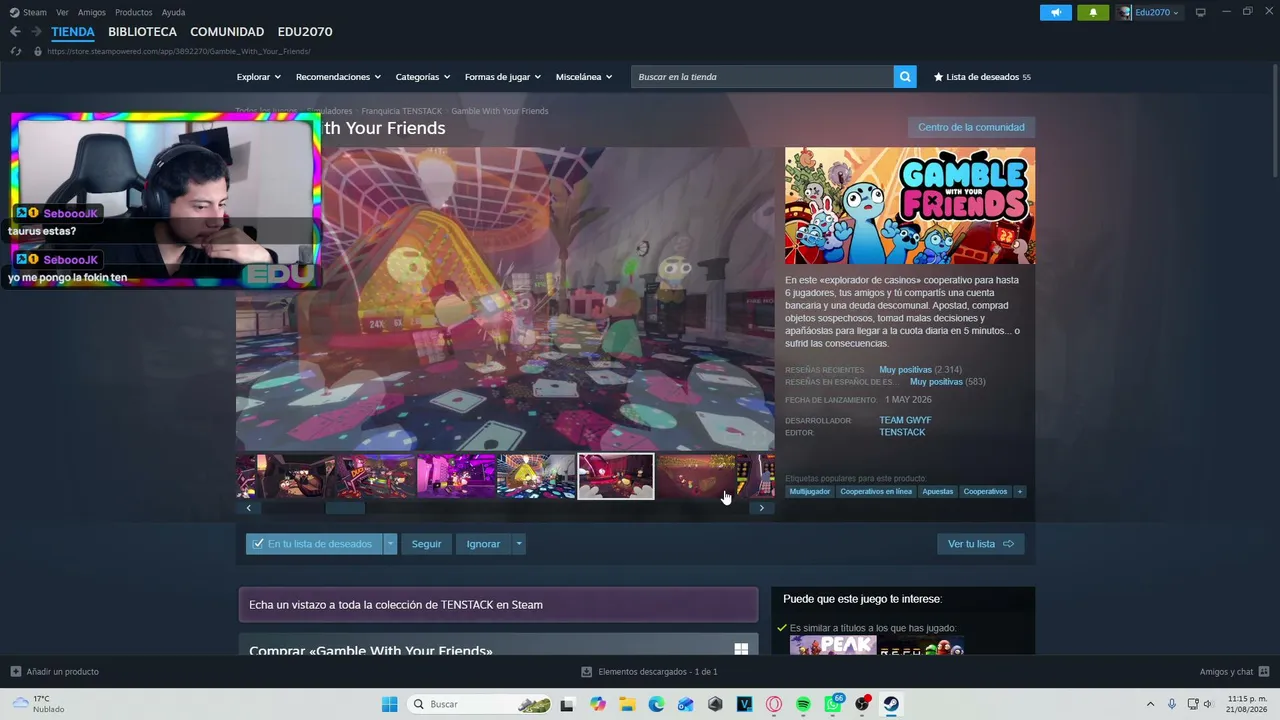The width and height of the screenshot is (1280, 720).
Task: Open the Categorías dropdown
Action: click(423, 77)
